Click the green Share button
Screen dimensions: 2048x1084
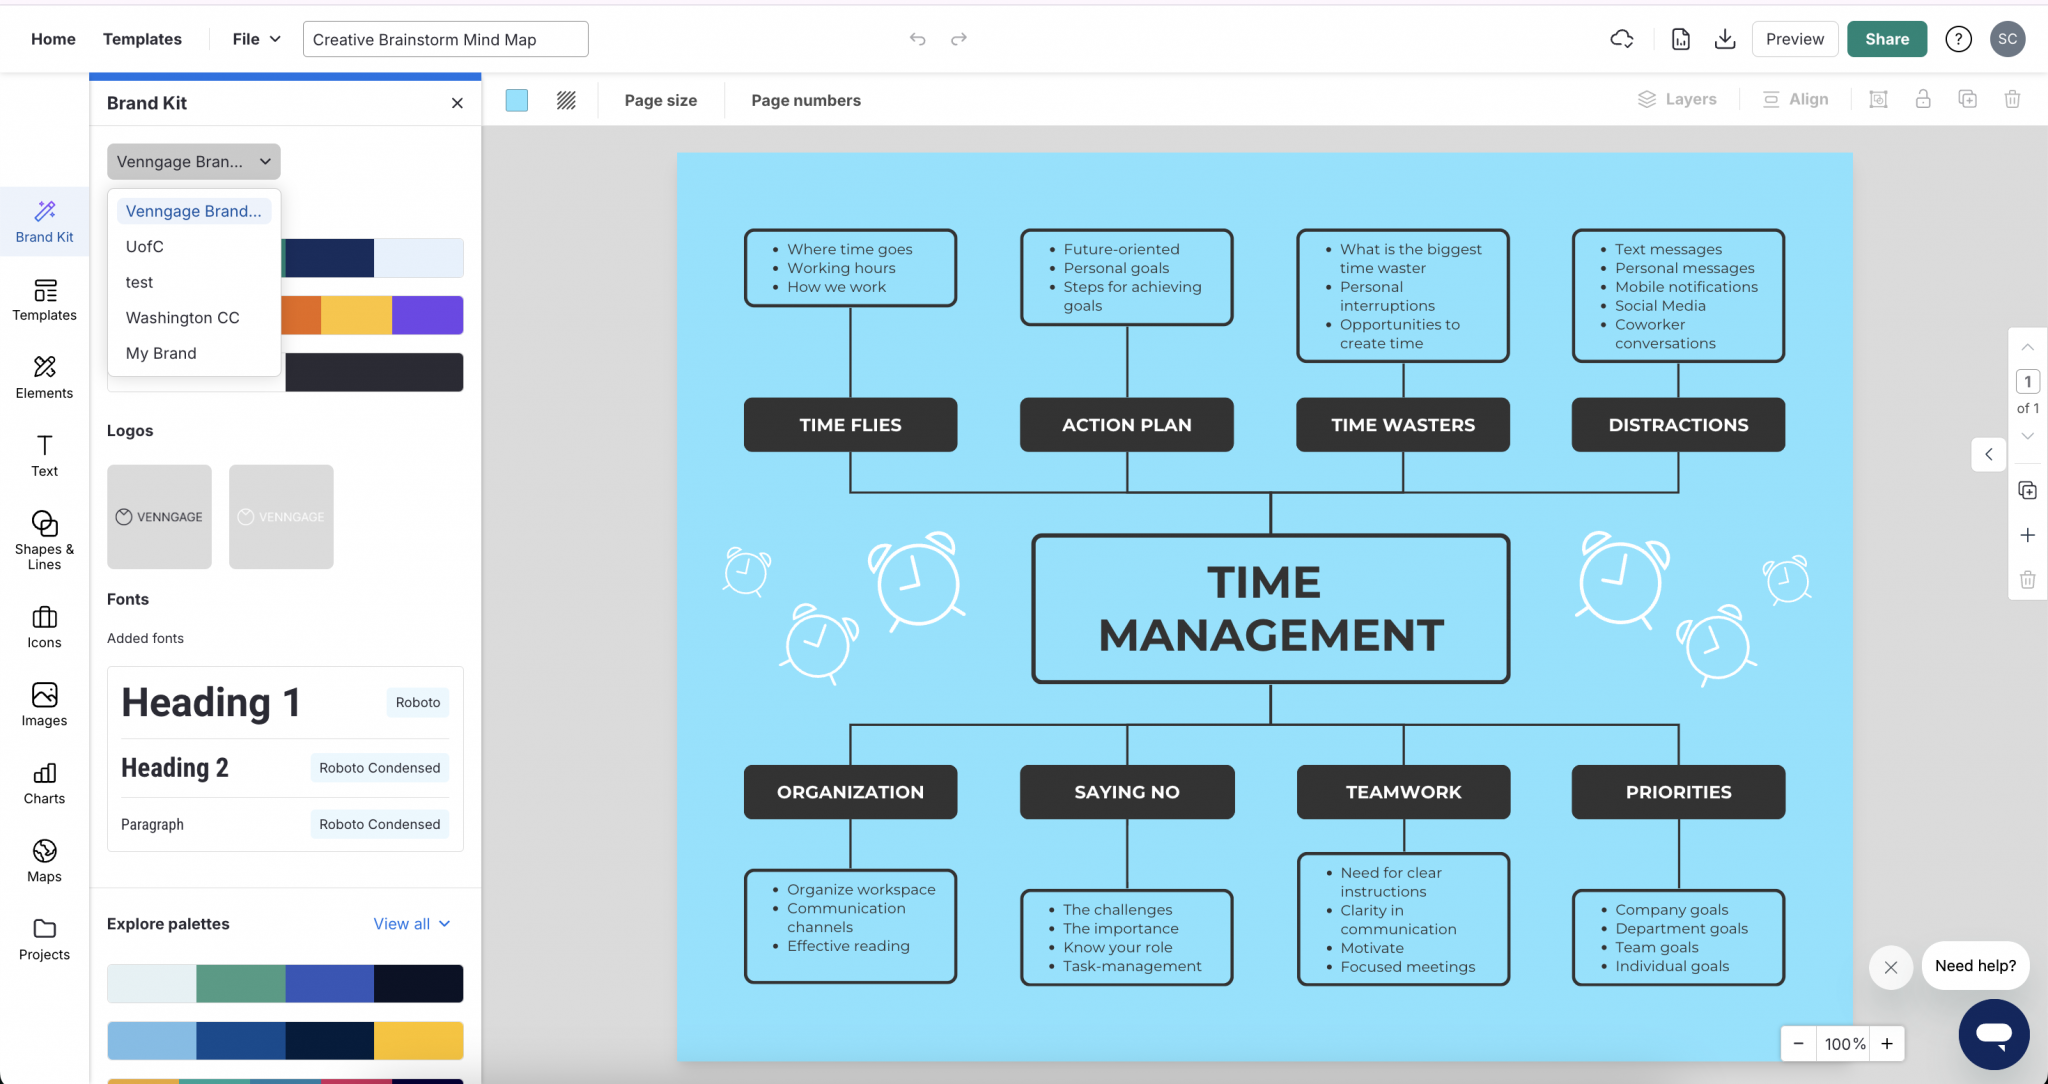[1886, 39]
